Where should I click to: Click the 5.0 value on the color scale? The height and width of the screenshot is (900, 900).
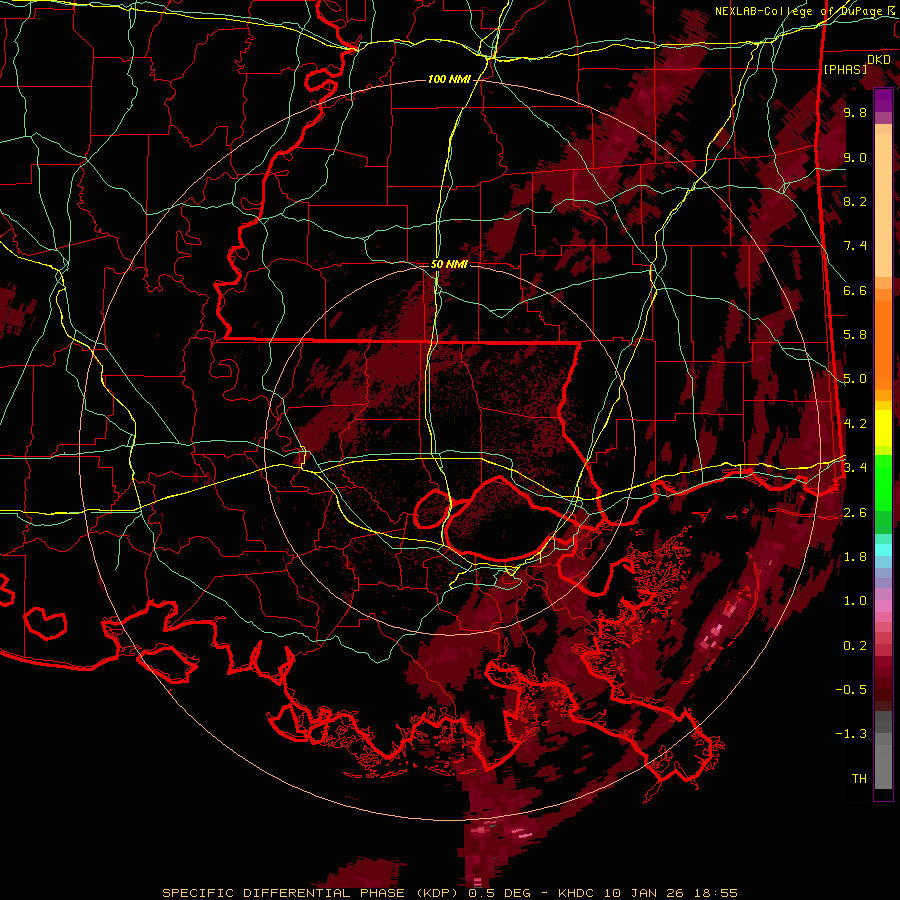click(855, 379)
